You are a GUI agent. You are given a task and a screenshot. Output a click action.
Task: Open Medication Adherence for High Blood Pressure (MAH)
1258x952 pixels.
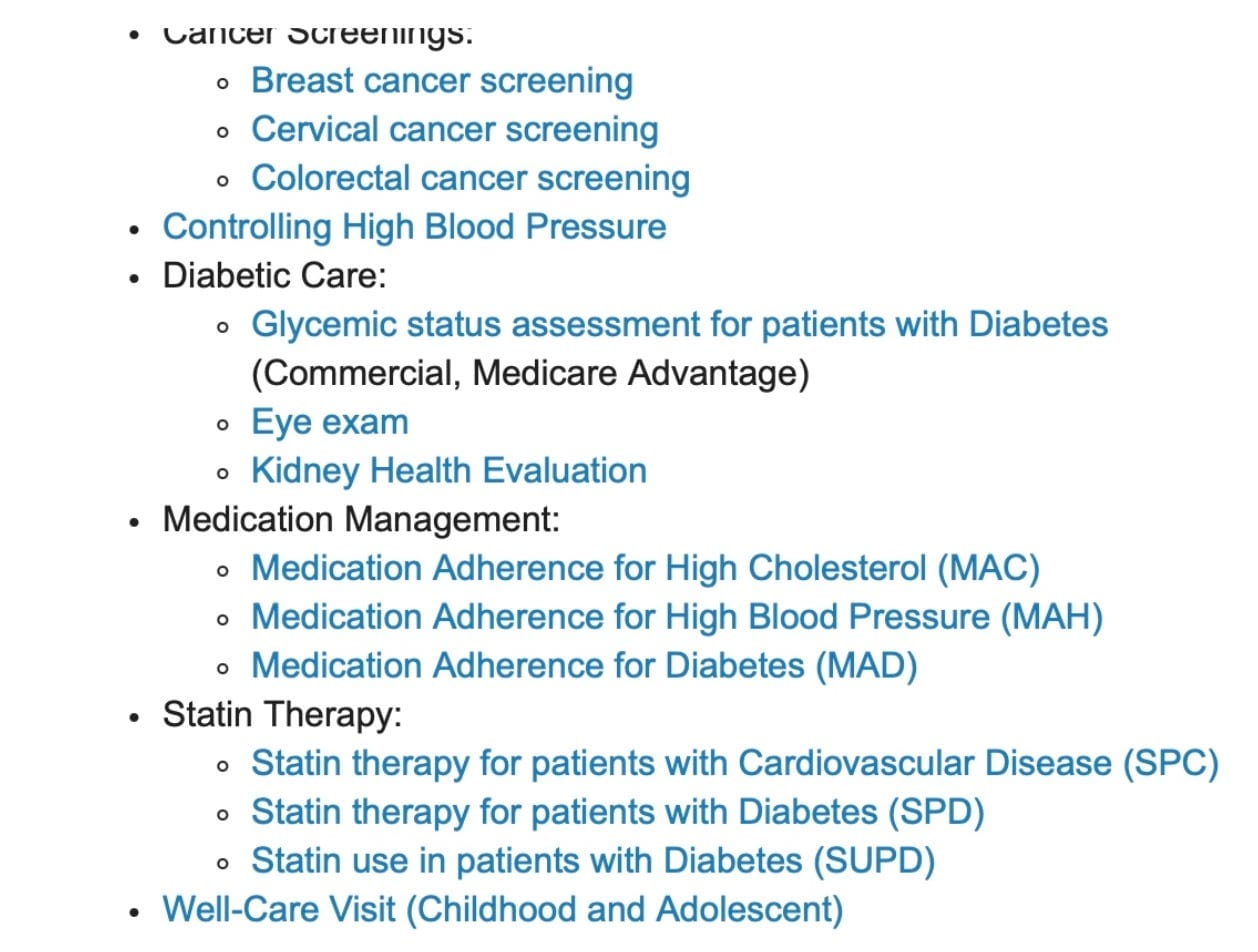[x=677, y=617]
